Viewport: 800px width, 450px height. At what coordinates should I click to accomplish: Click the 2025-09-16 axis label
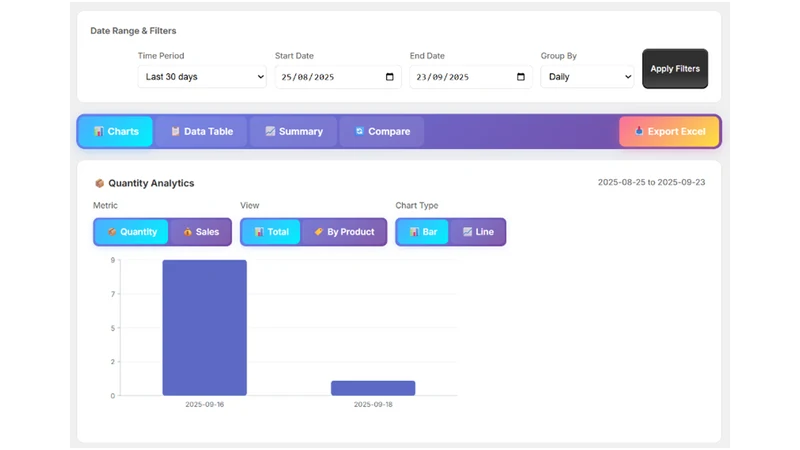point(205,404)
